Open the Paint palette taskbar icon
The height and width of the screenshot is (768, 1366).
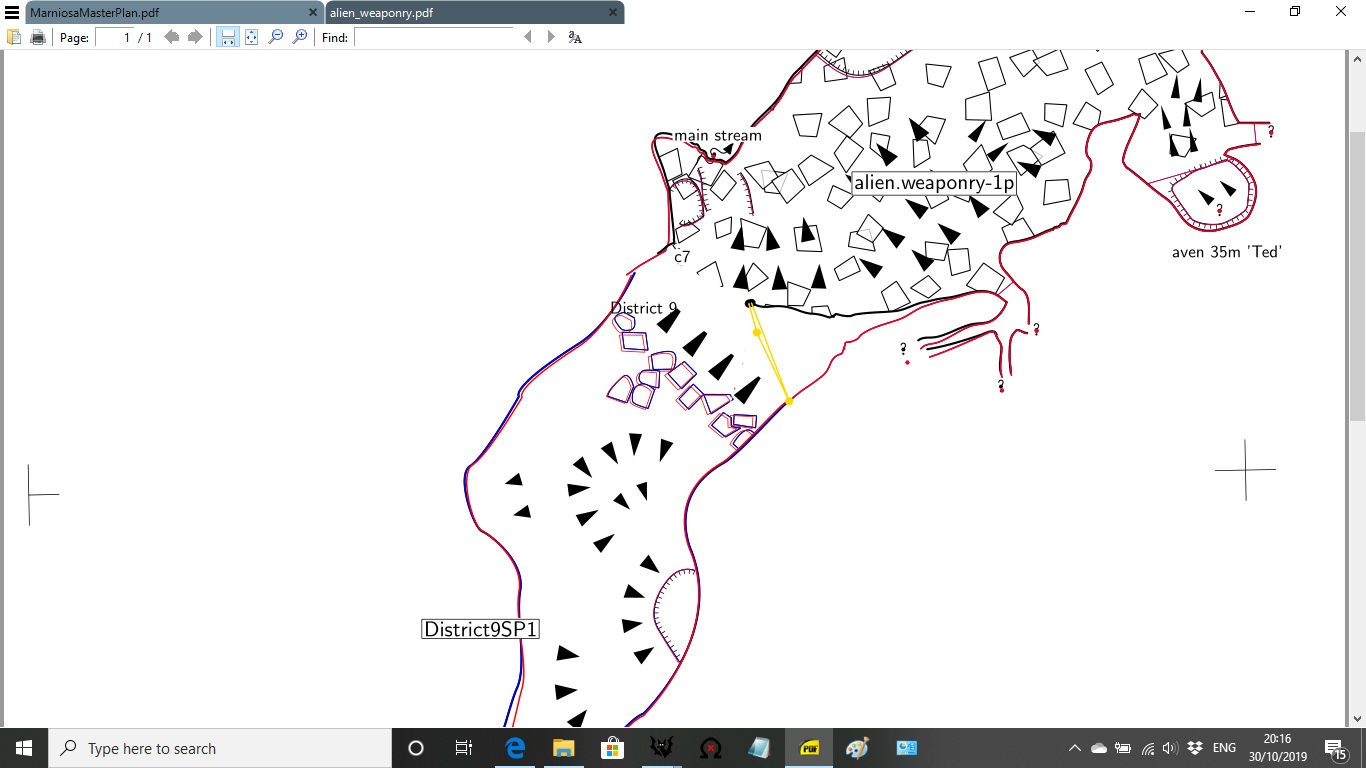857,748
